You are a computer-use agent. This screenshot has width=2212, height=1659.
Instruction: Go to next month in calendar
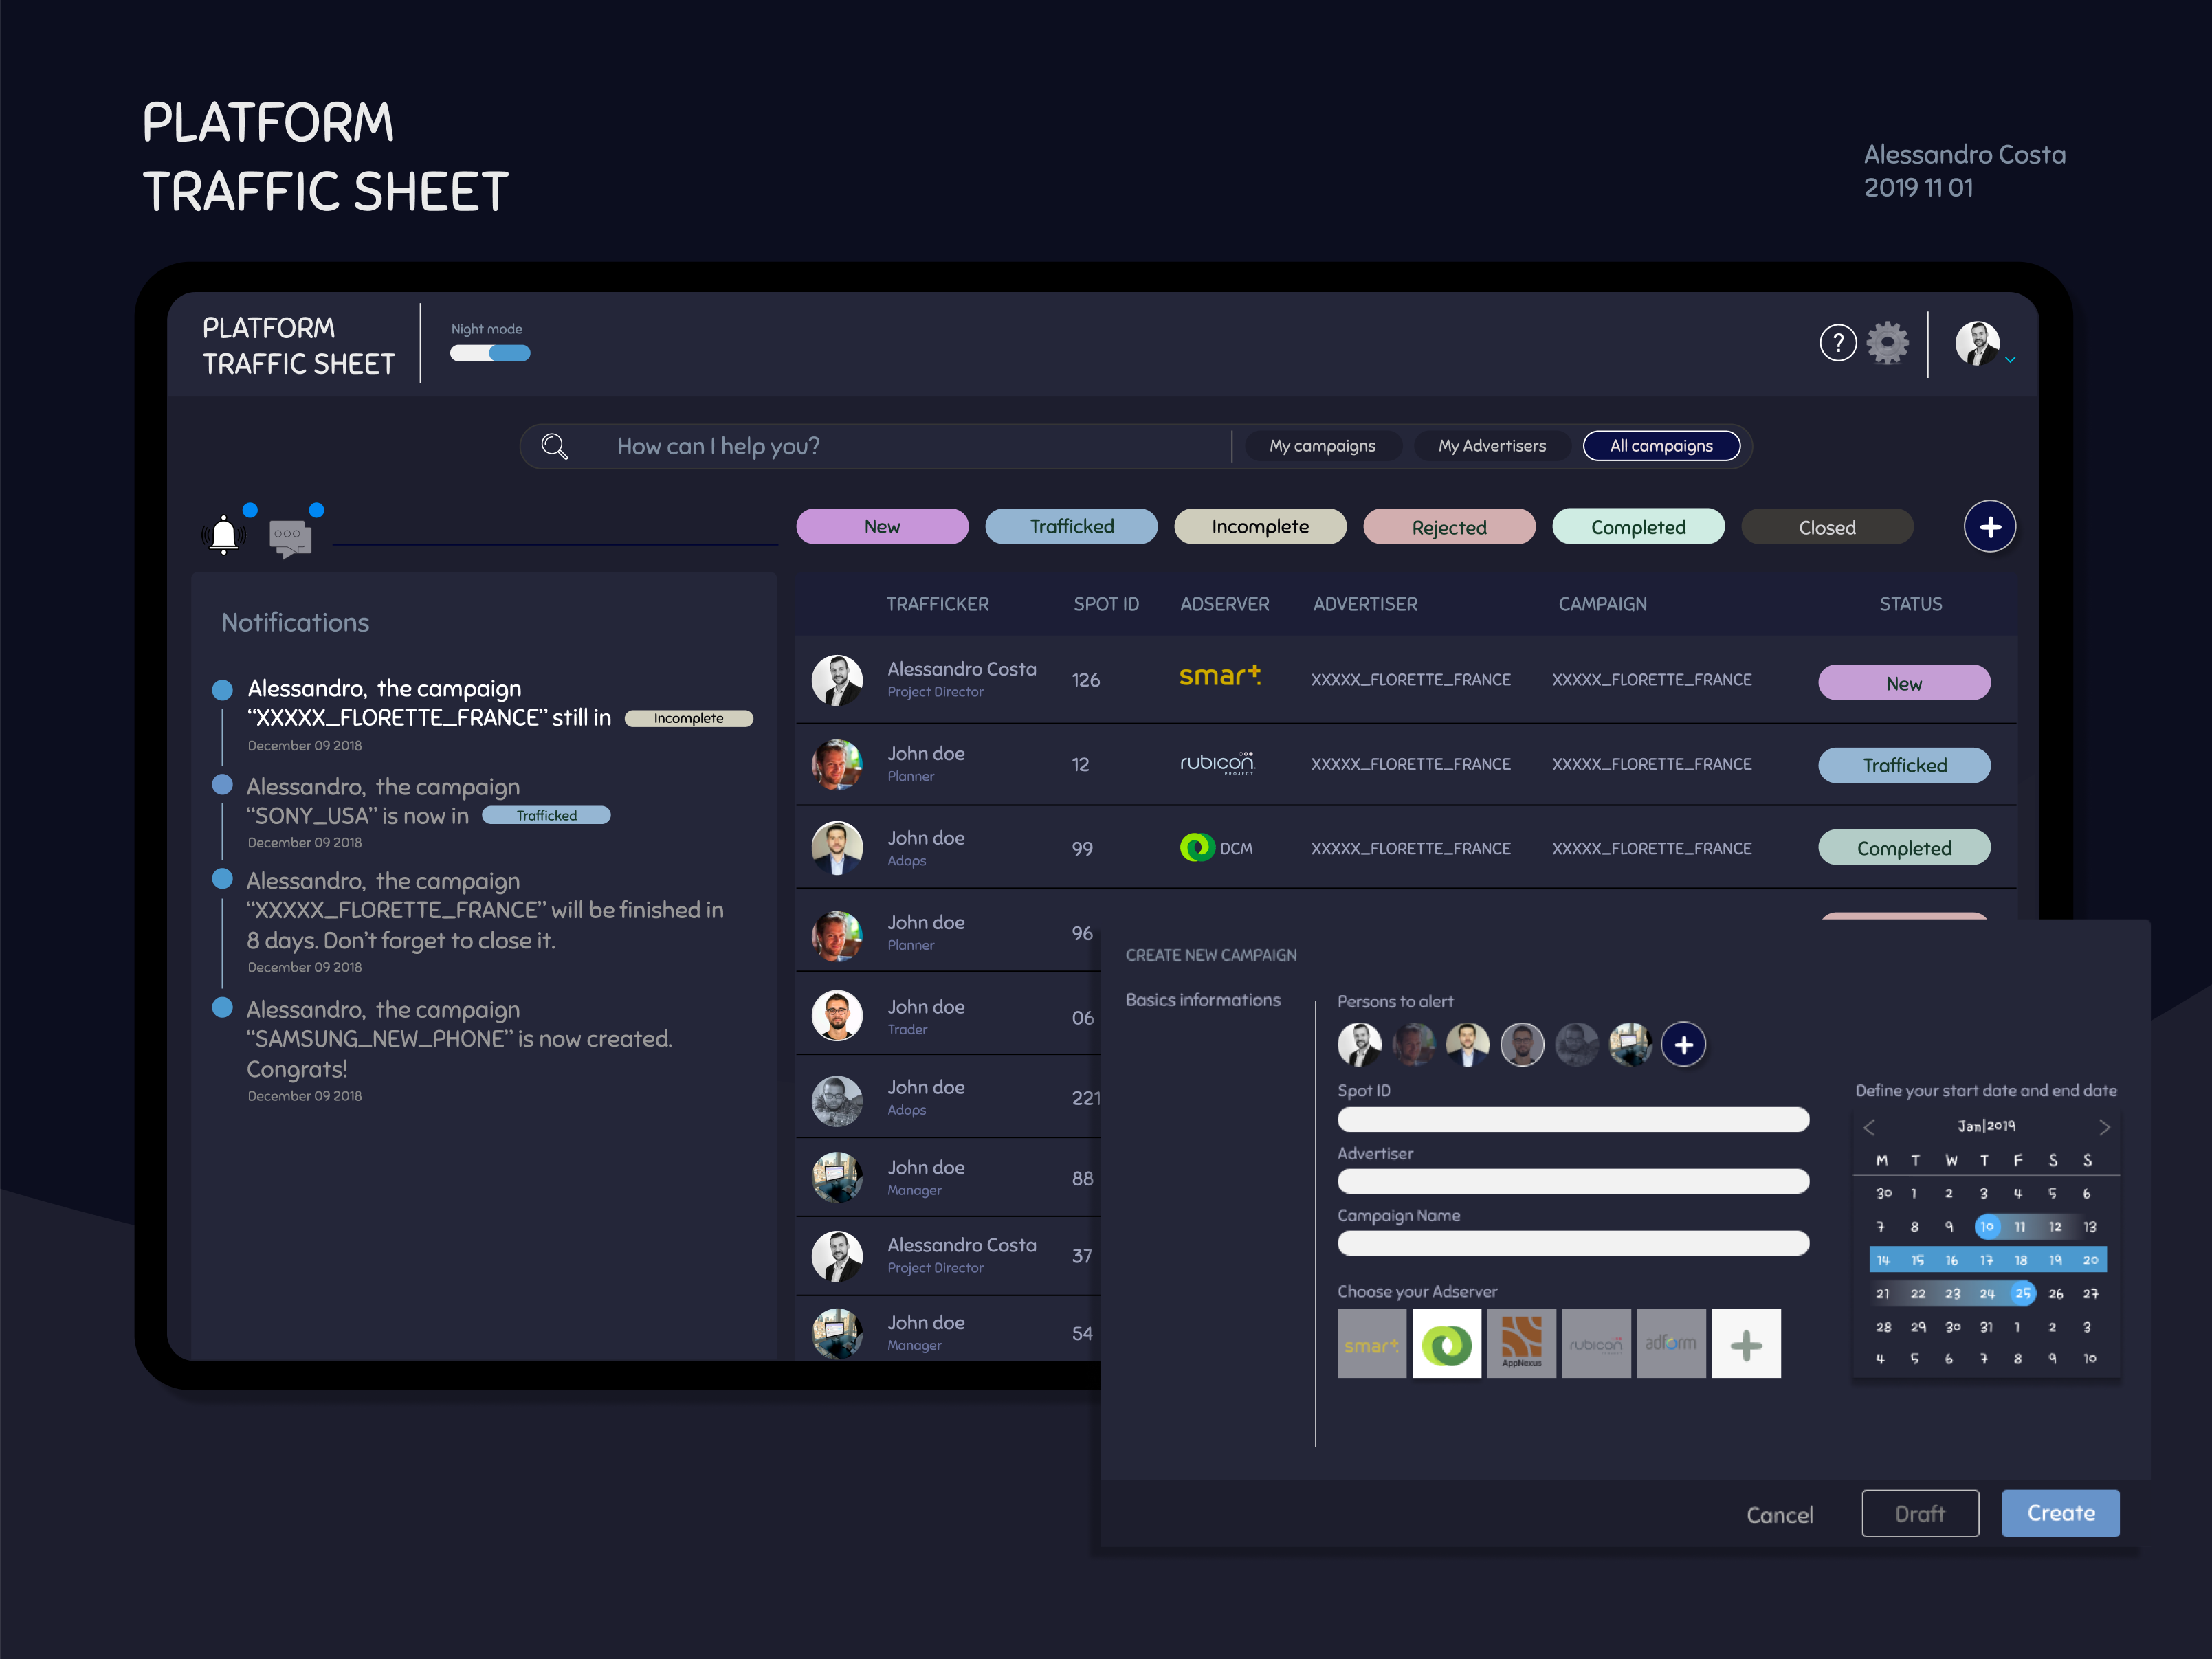[x=2104, y=1127]
